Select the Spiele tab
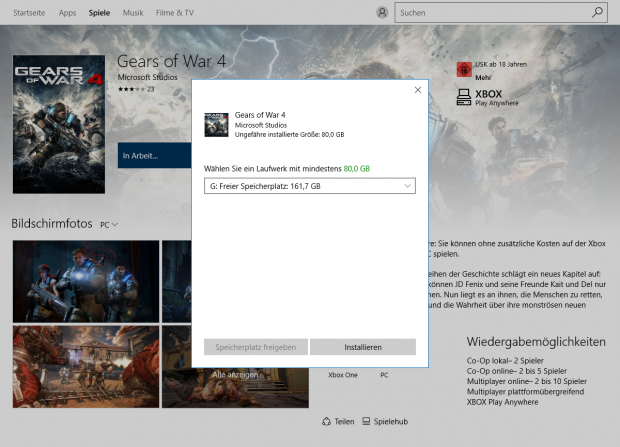This screenshot has width=620, height=447. click(99, 13)
